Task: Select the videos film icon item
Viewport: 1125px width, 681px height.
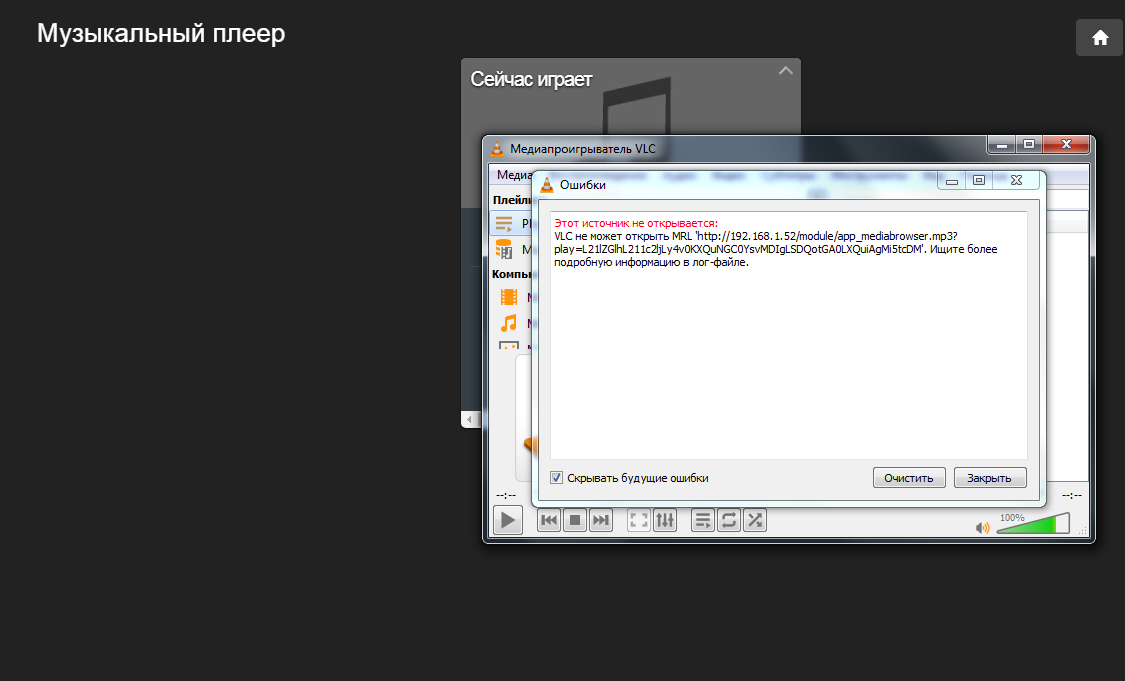Action: [x=509, y=297]
